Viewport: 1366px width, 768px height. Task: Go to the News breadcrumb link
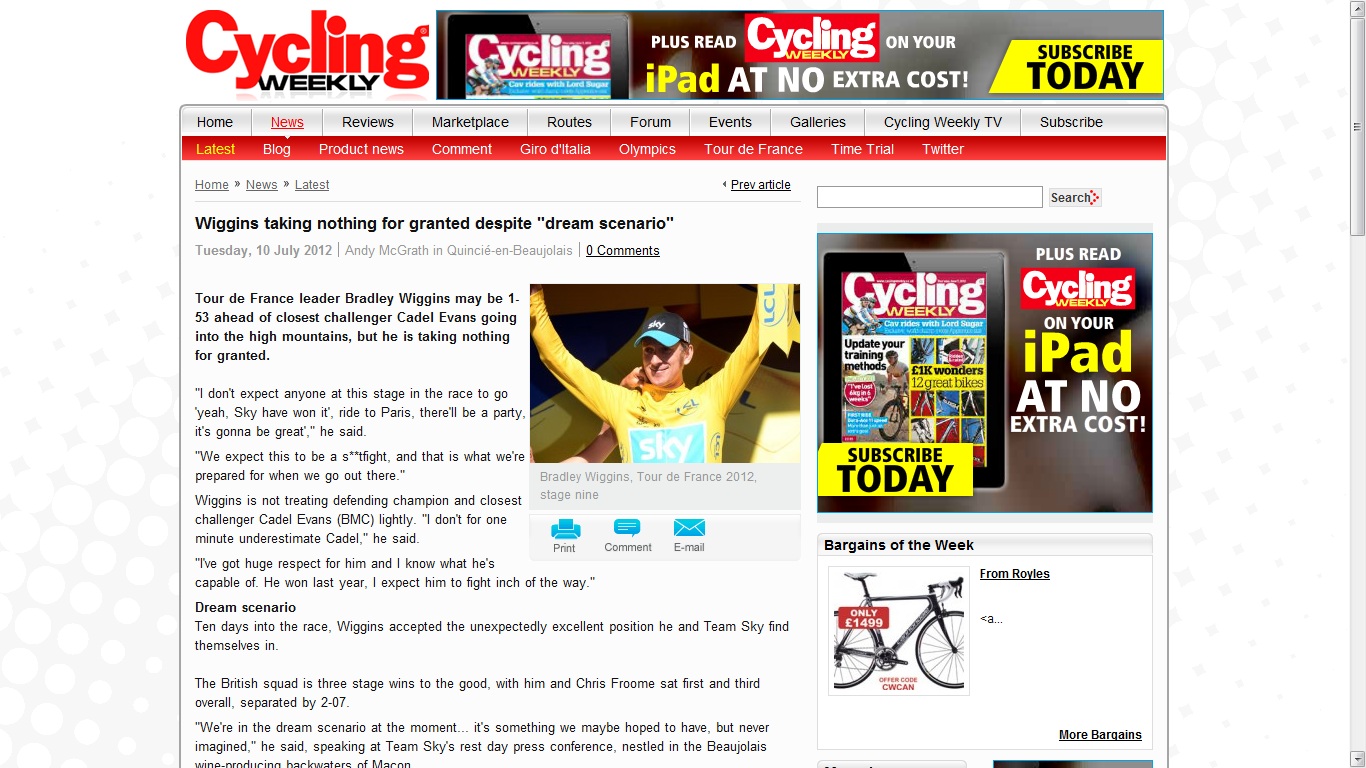coord(262,185)
